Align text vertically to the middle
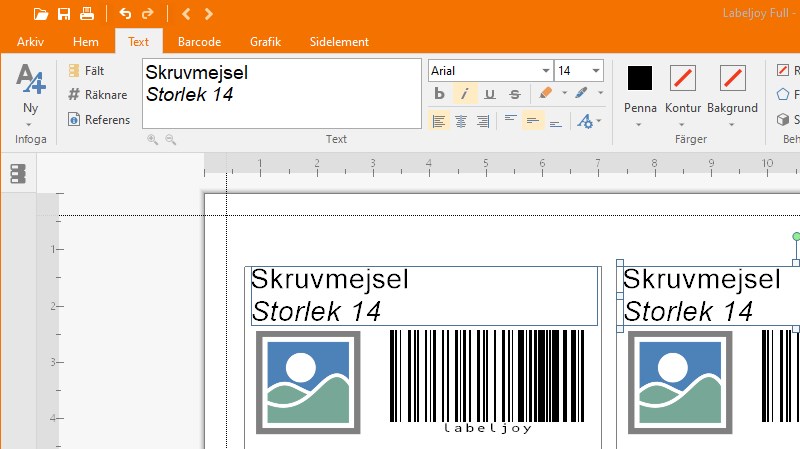The height and width of the screenshot is (449, 800). 533,121
